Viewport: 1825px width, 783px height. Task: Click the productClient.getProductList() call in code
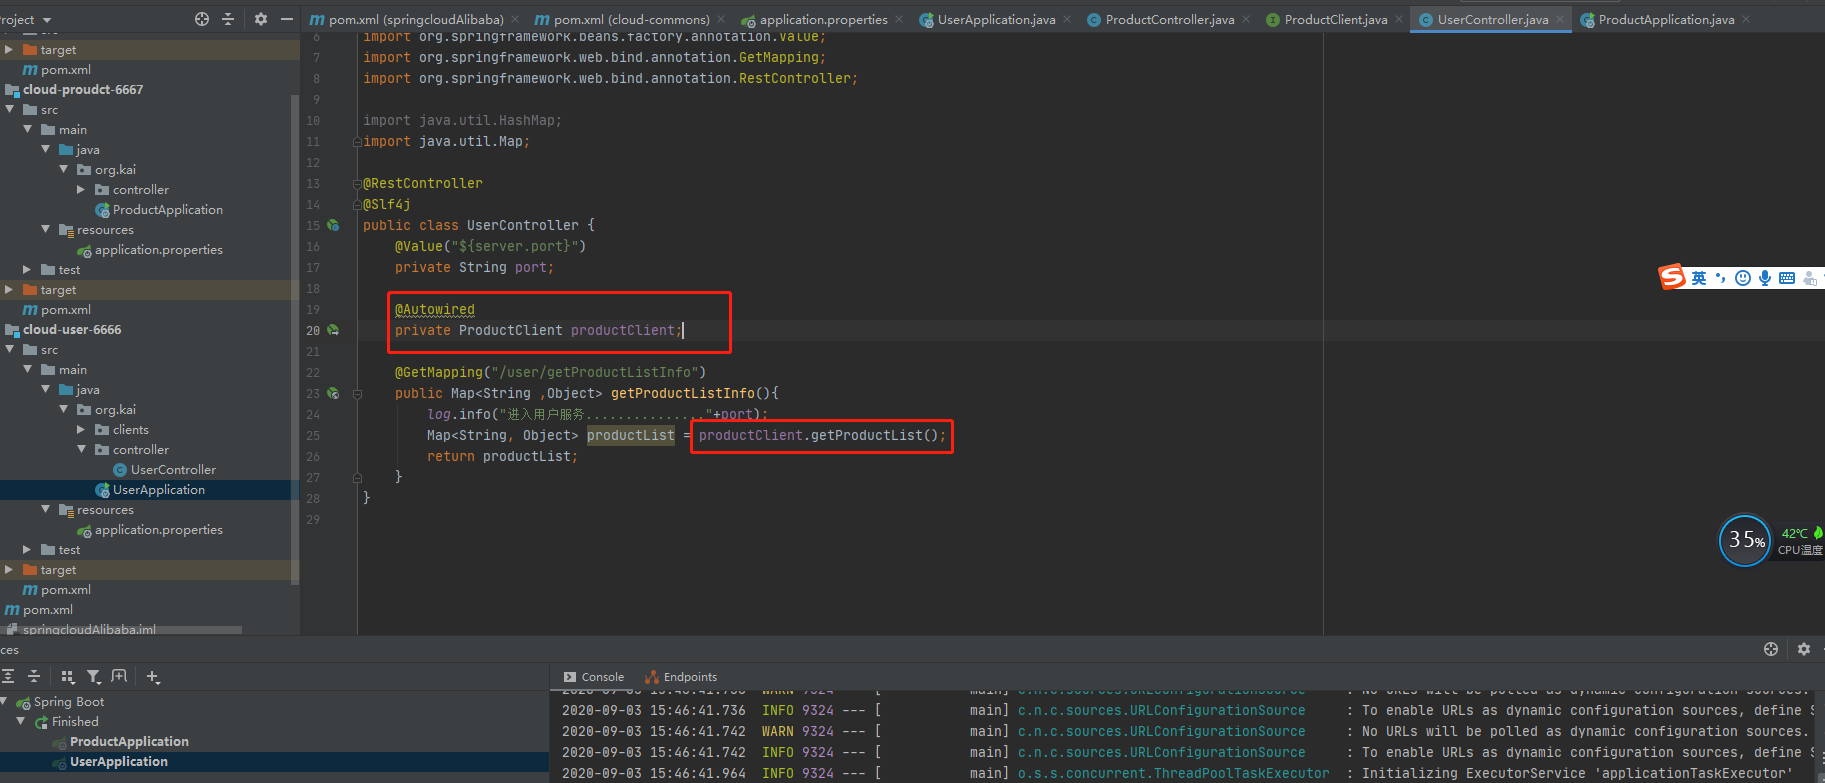822,435
